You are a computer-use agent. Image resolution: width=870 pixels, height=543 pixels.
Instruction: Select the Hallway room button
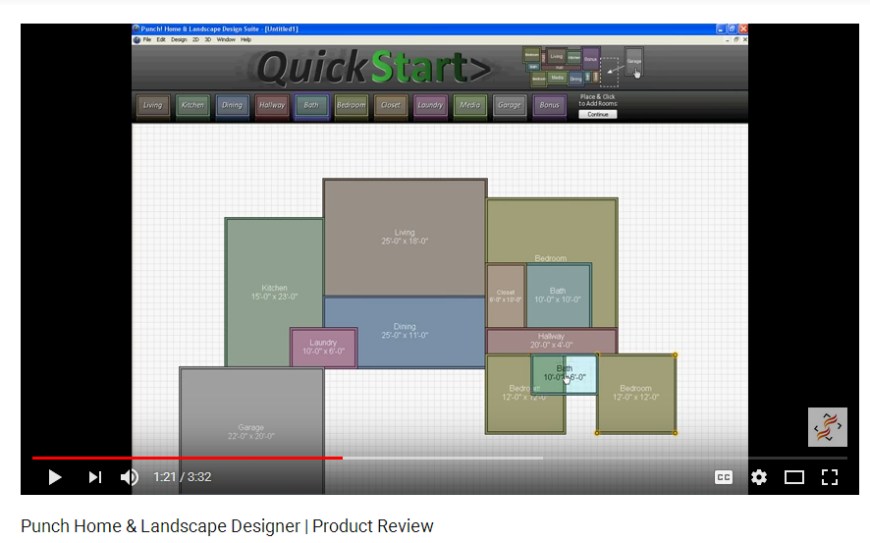(272, 105)
